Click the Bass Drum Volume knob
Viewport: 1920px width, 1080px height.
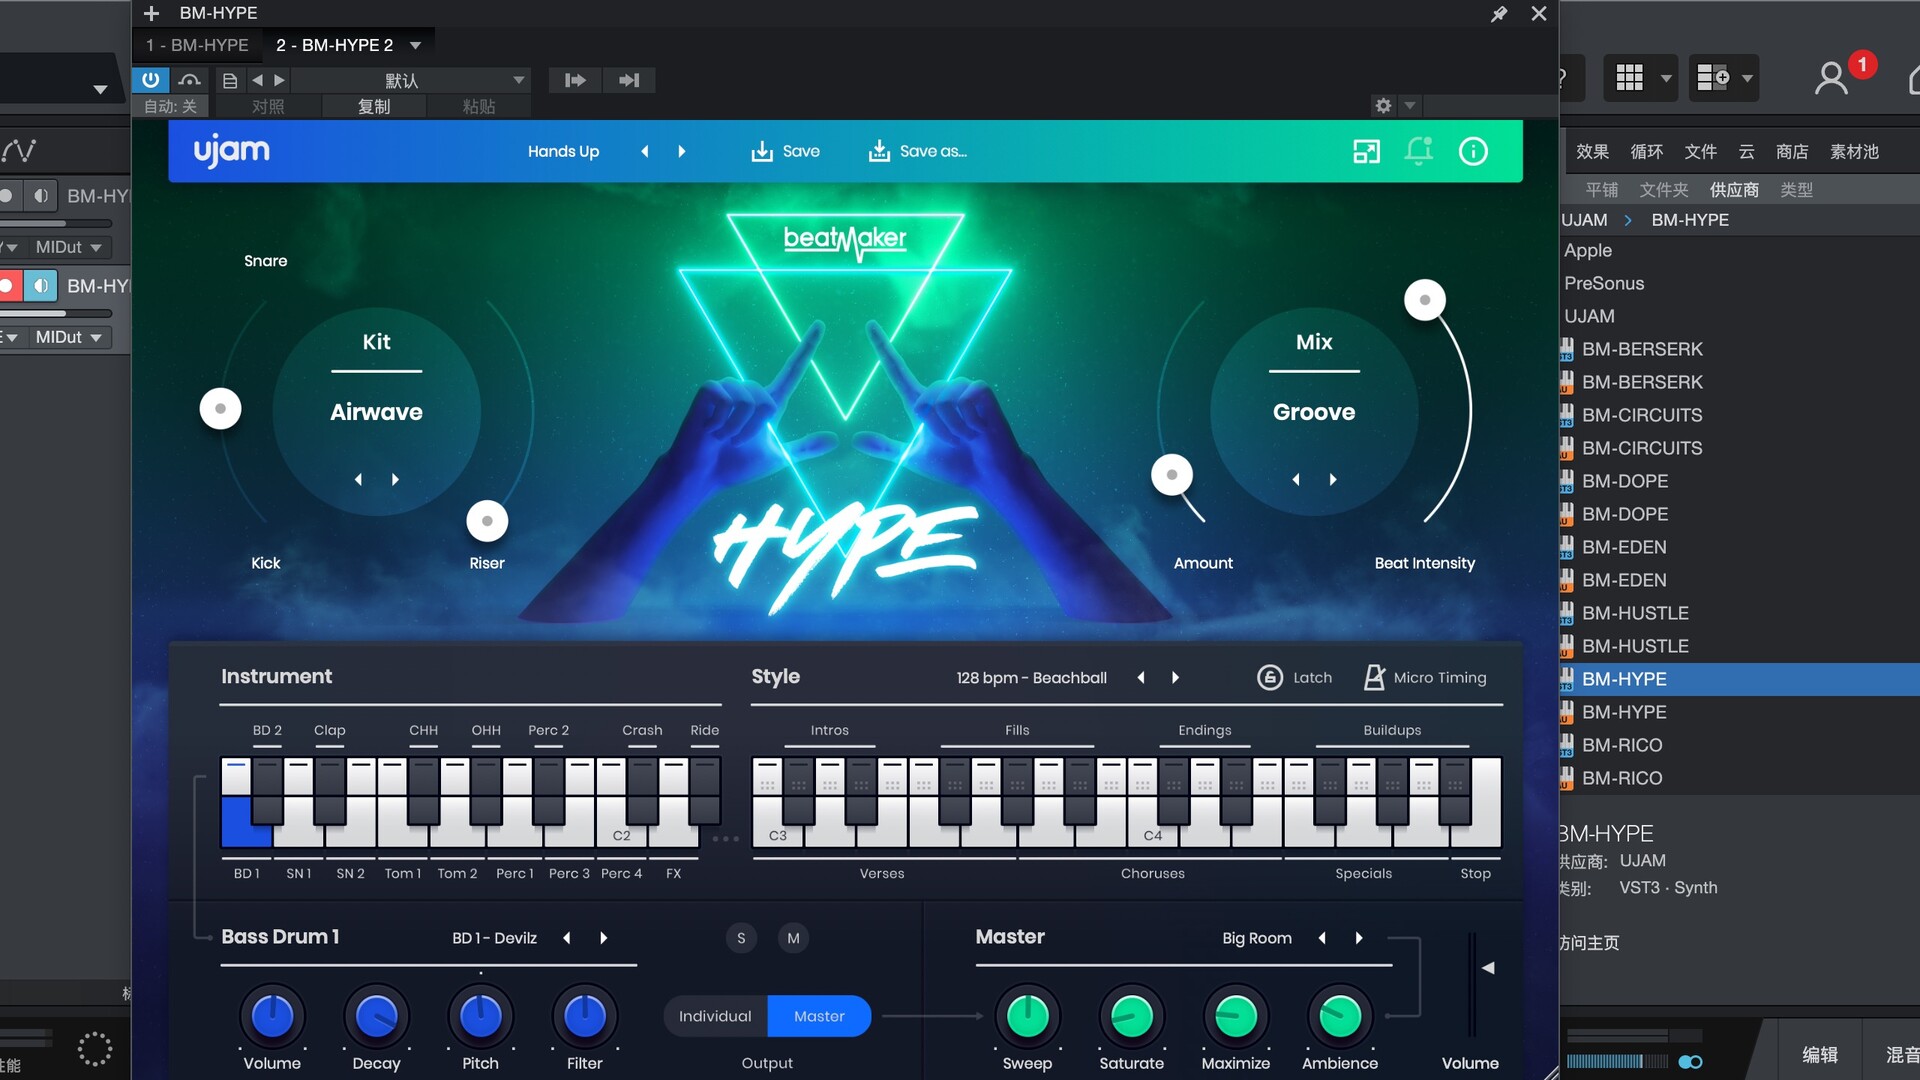(x=272, y=1016)
